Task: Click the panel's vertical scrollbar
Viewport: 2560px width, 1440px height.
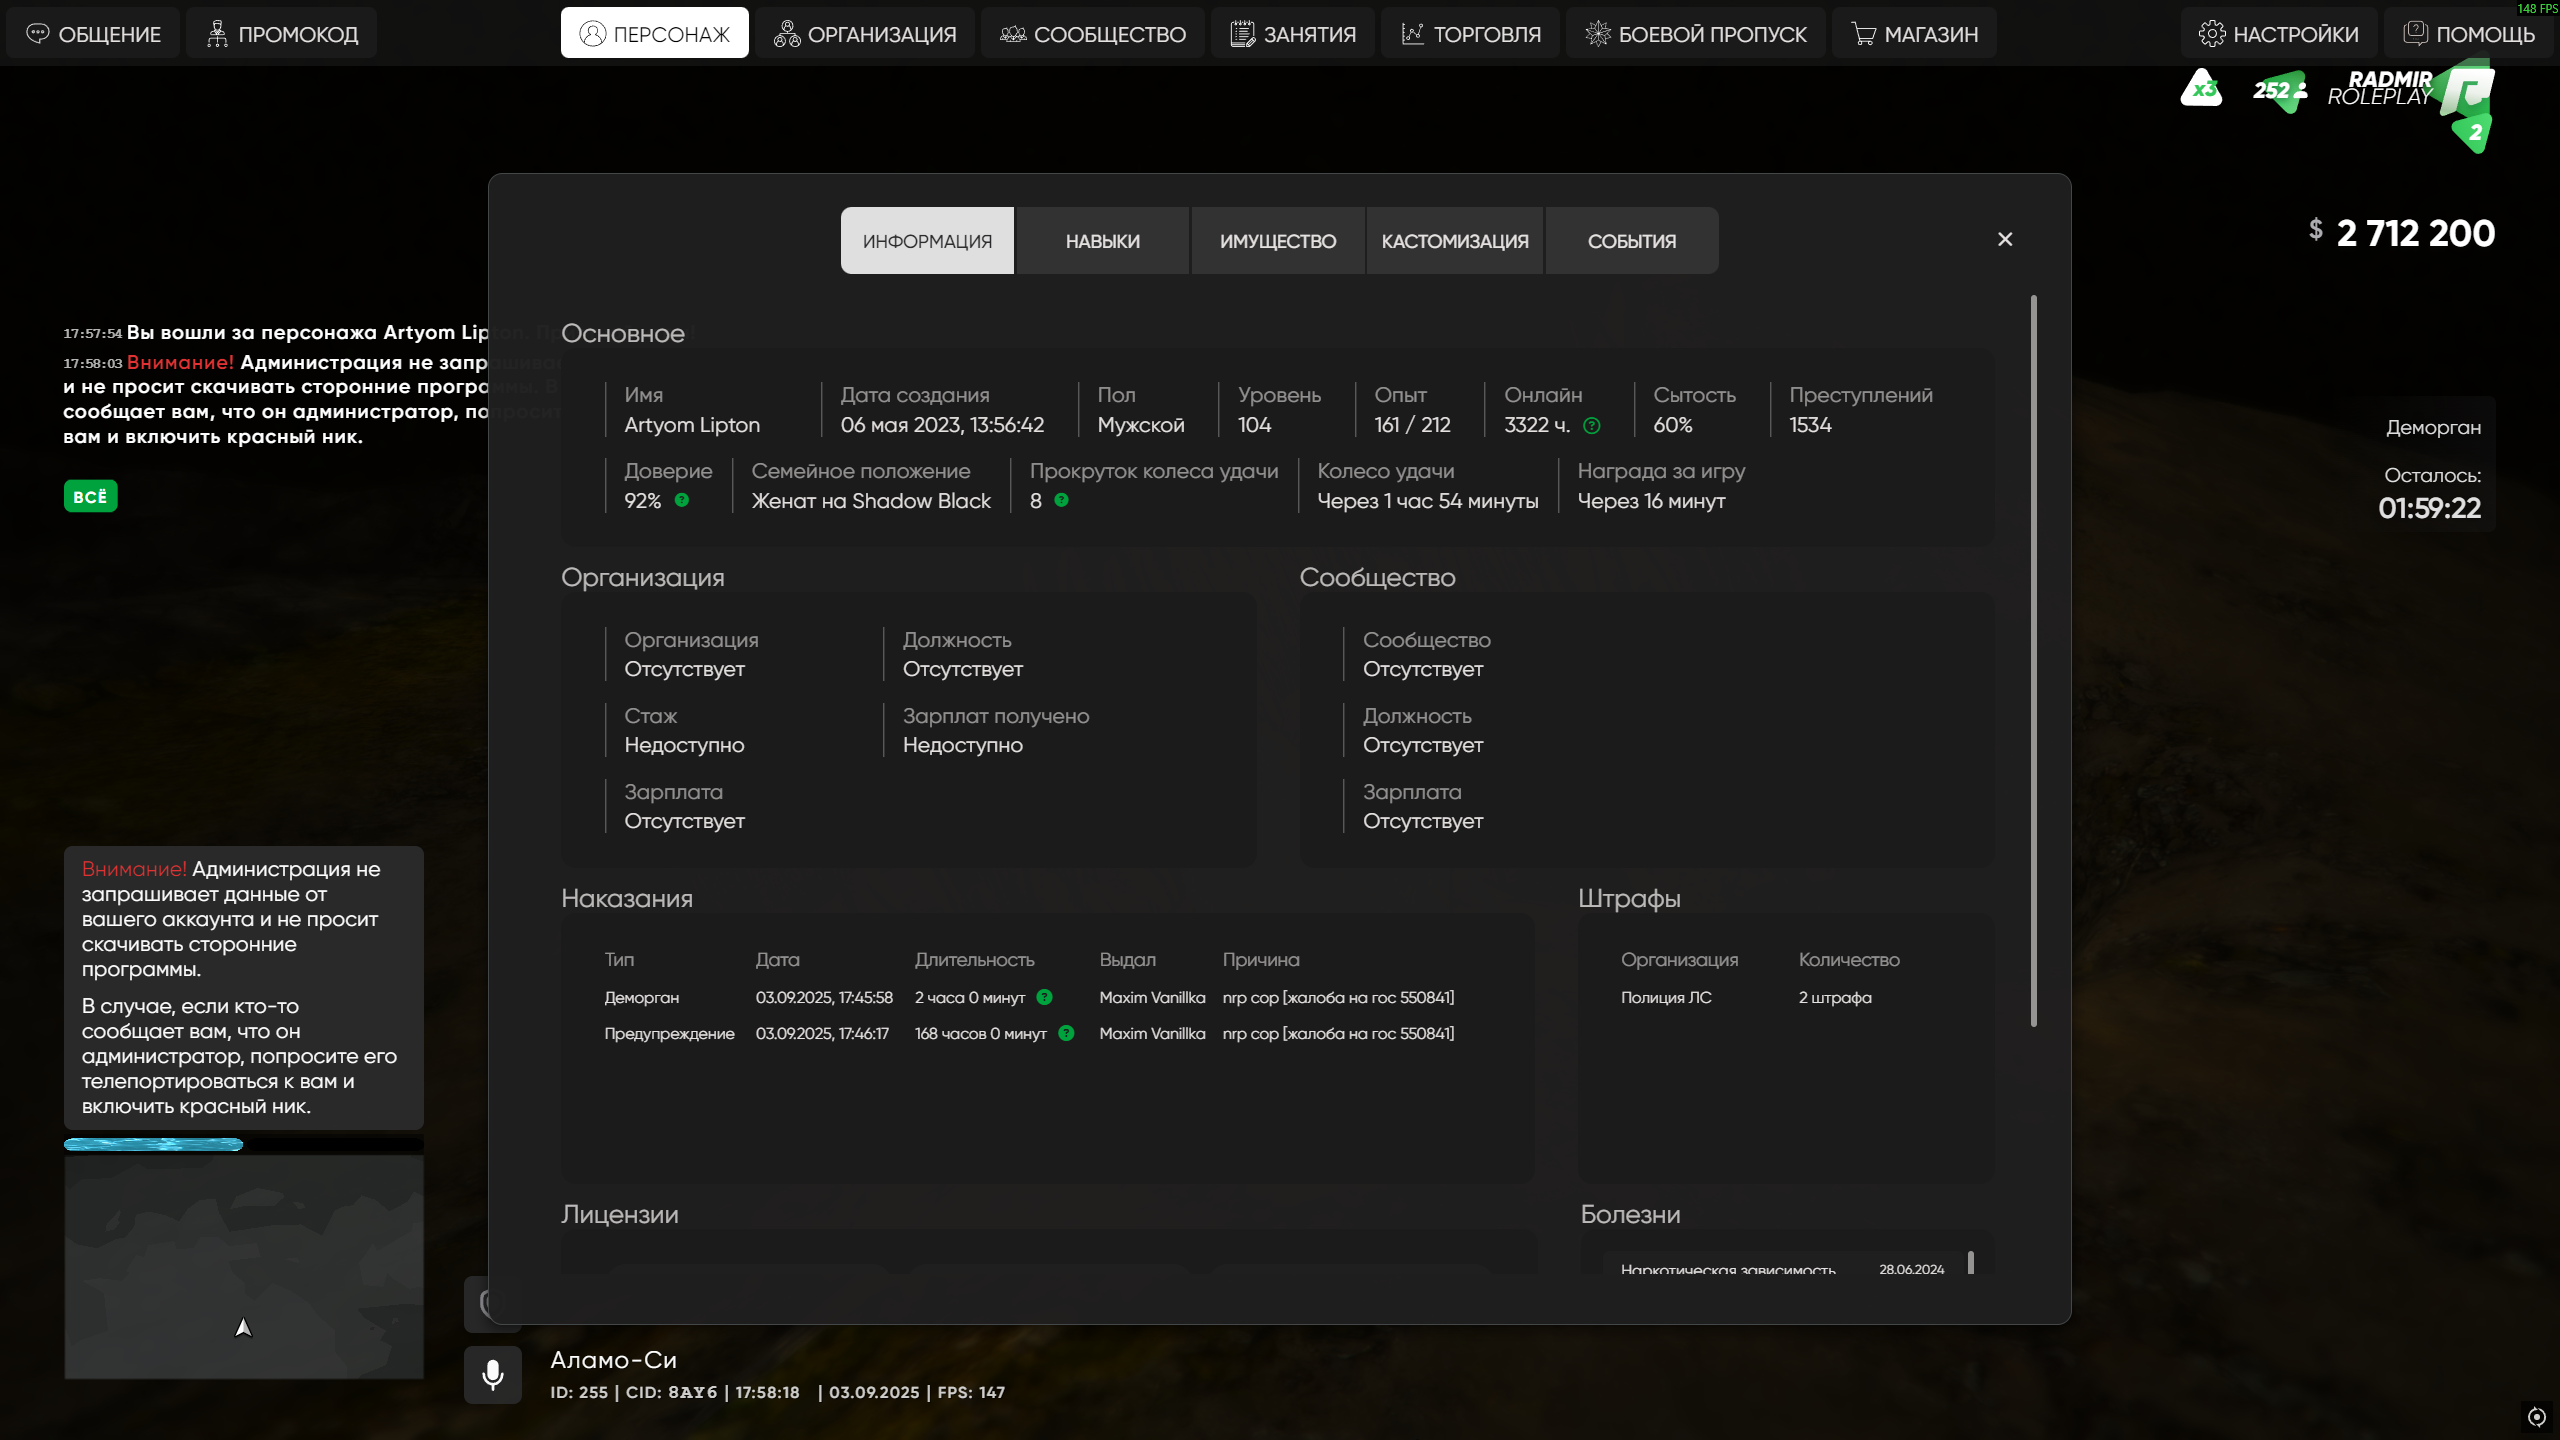Action: tap(2033, 660)
